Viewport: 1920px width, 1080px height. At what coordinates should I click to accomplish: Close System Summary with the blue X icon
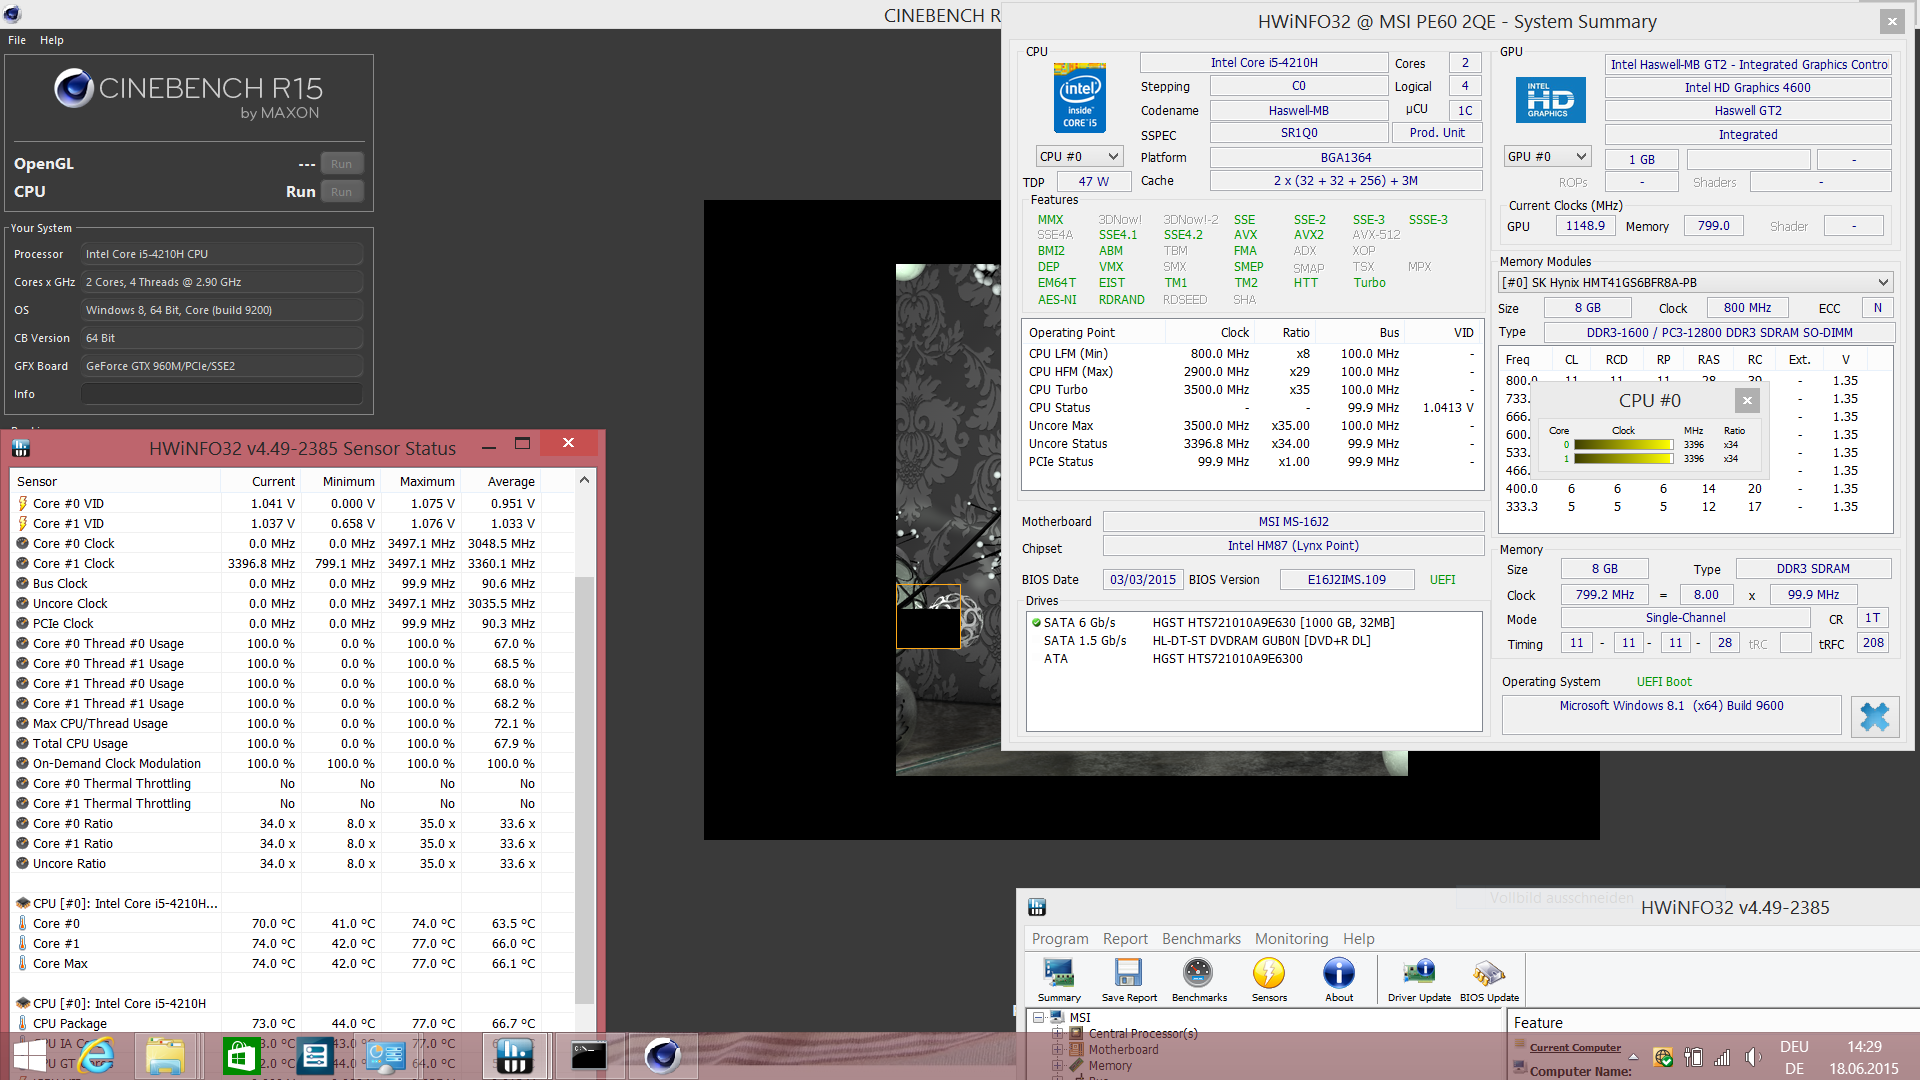tap(1875, 716)
